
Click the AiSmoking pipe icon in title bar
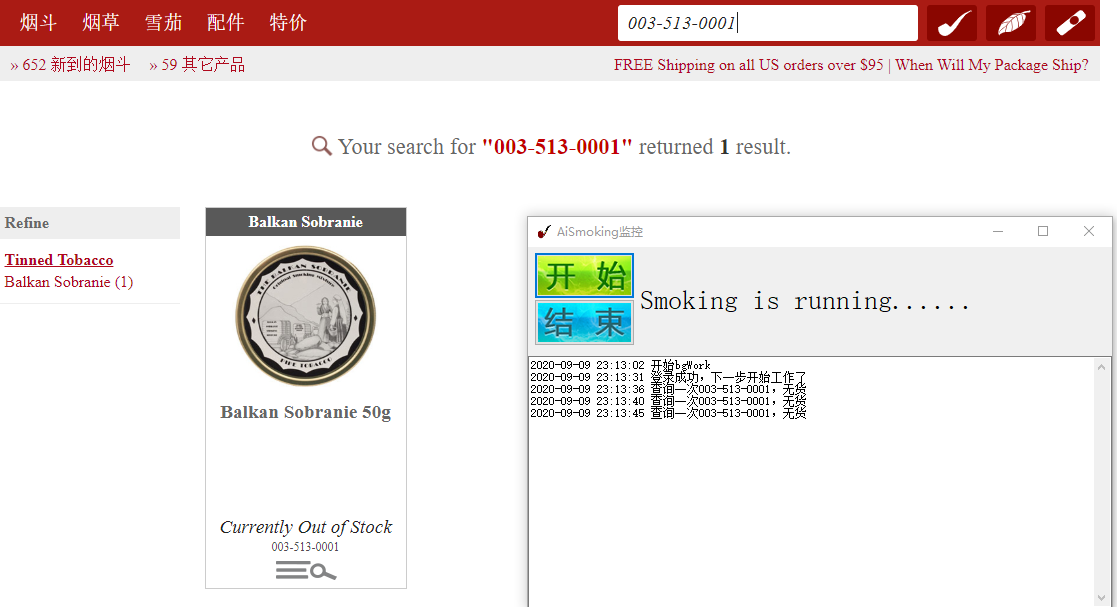pyautogui.click(x=544, y=232)
